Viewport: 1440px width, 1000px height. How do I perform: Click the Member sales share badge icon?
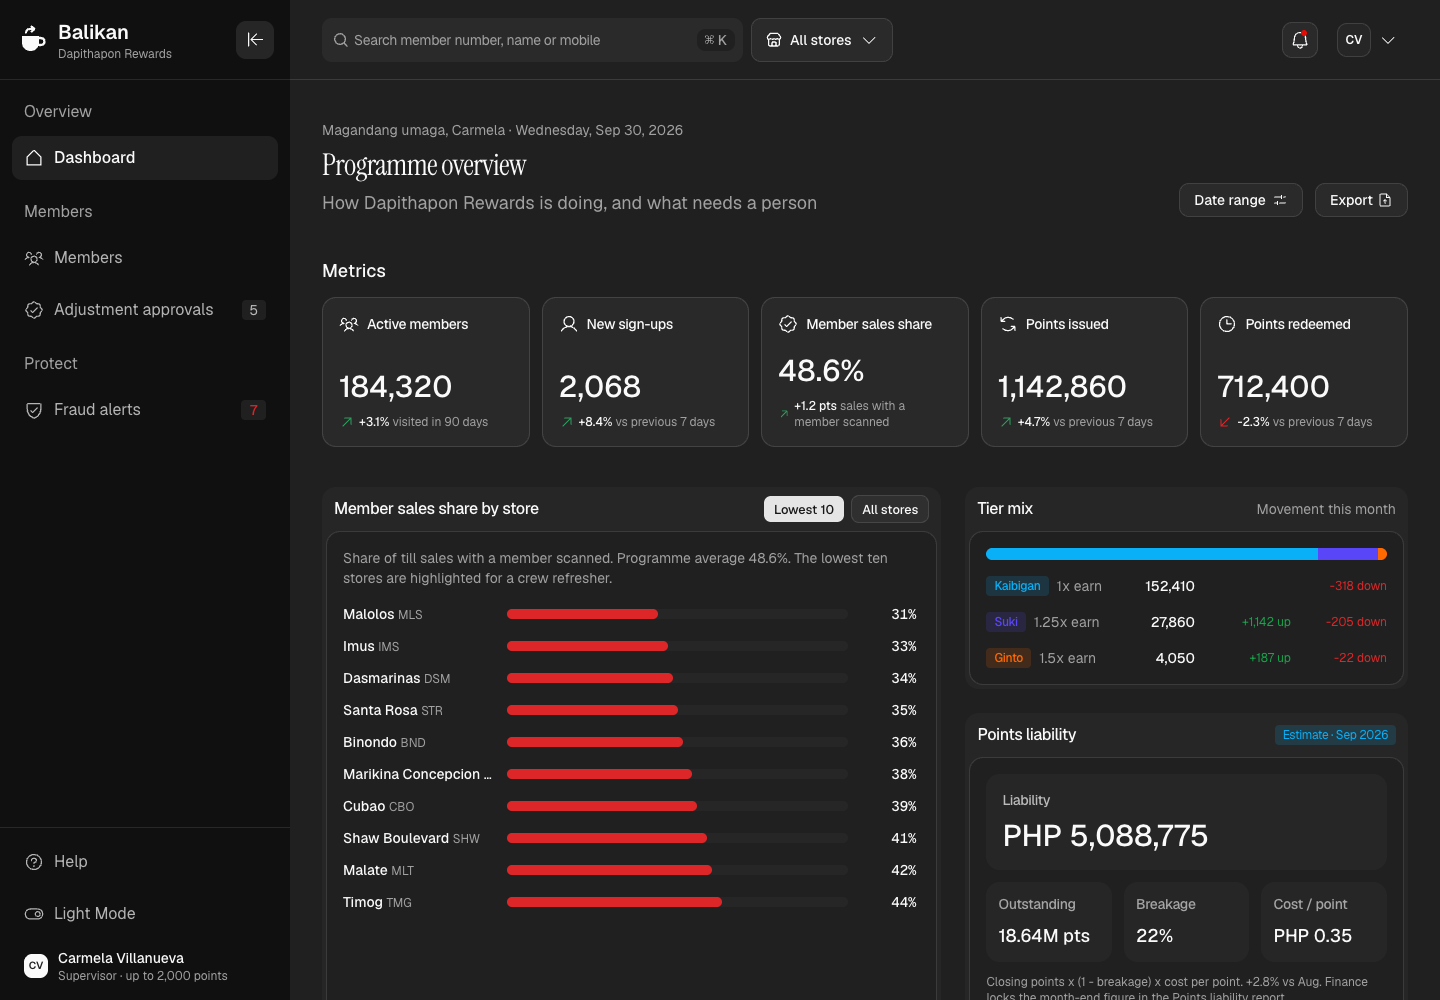coord(788,324)
